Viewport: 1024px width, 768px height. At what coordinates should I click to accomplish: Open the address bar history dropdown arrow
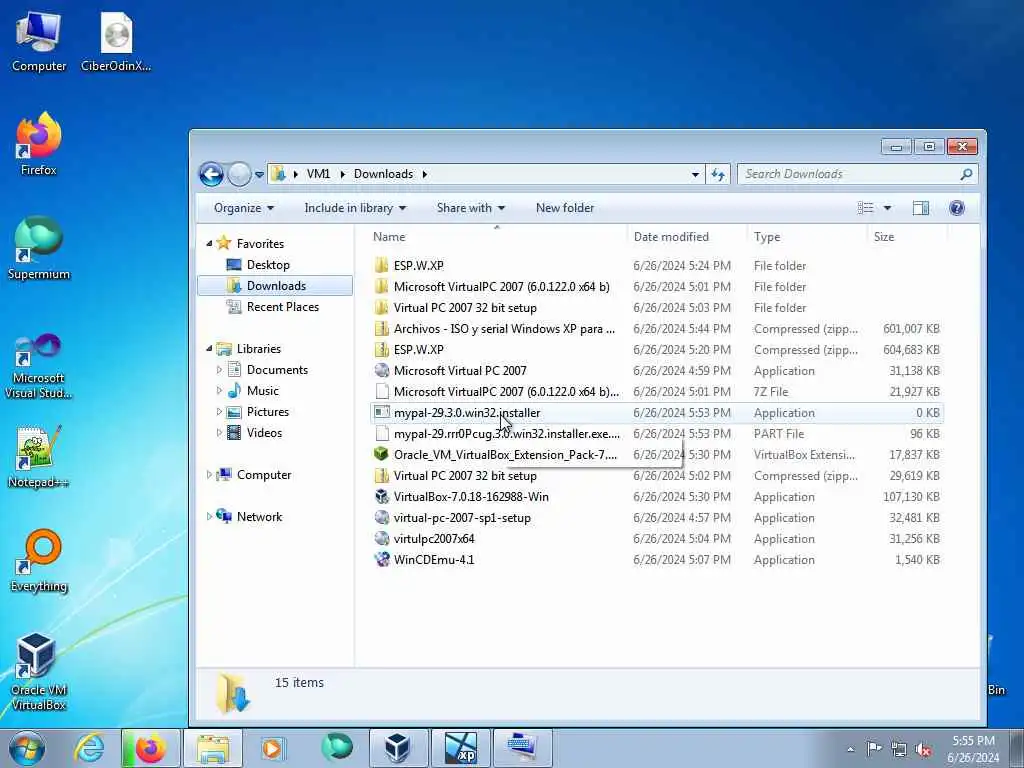[x=695, y=174]
